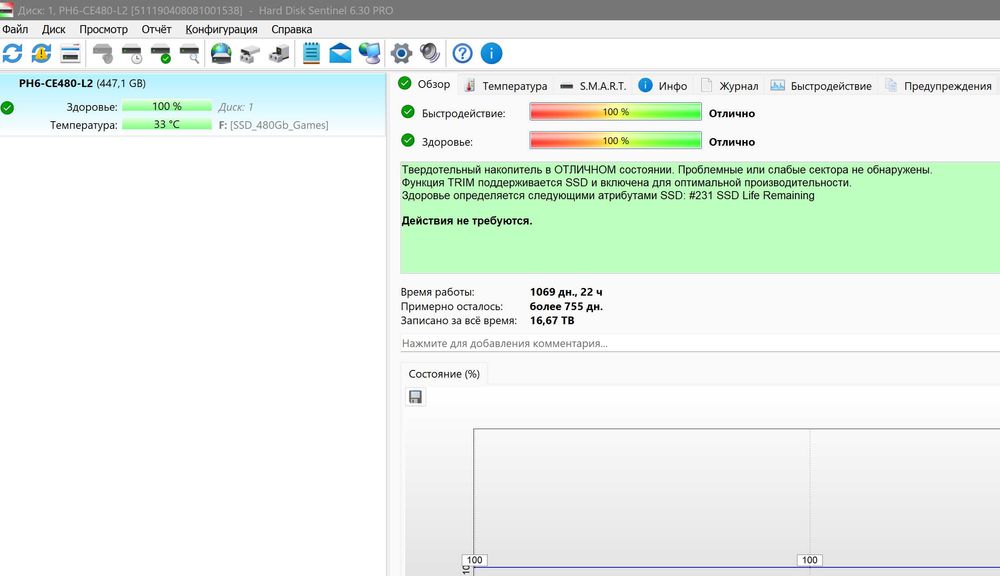Open the Файл menu
1000x576 pixels.
pos(15,29)
